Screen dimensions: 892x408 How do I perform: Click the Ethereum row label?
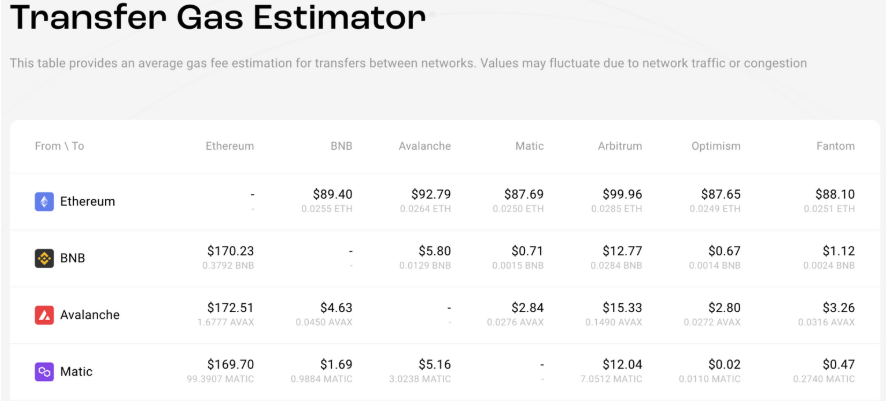click(x=88, y=201)
